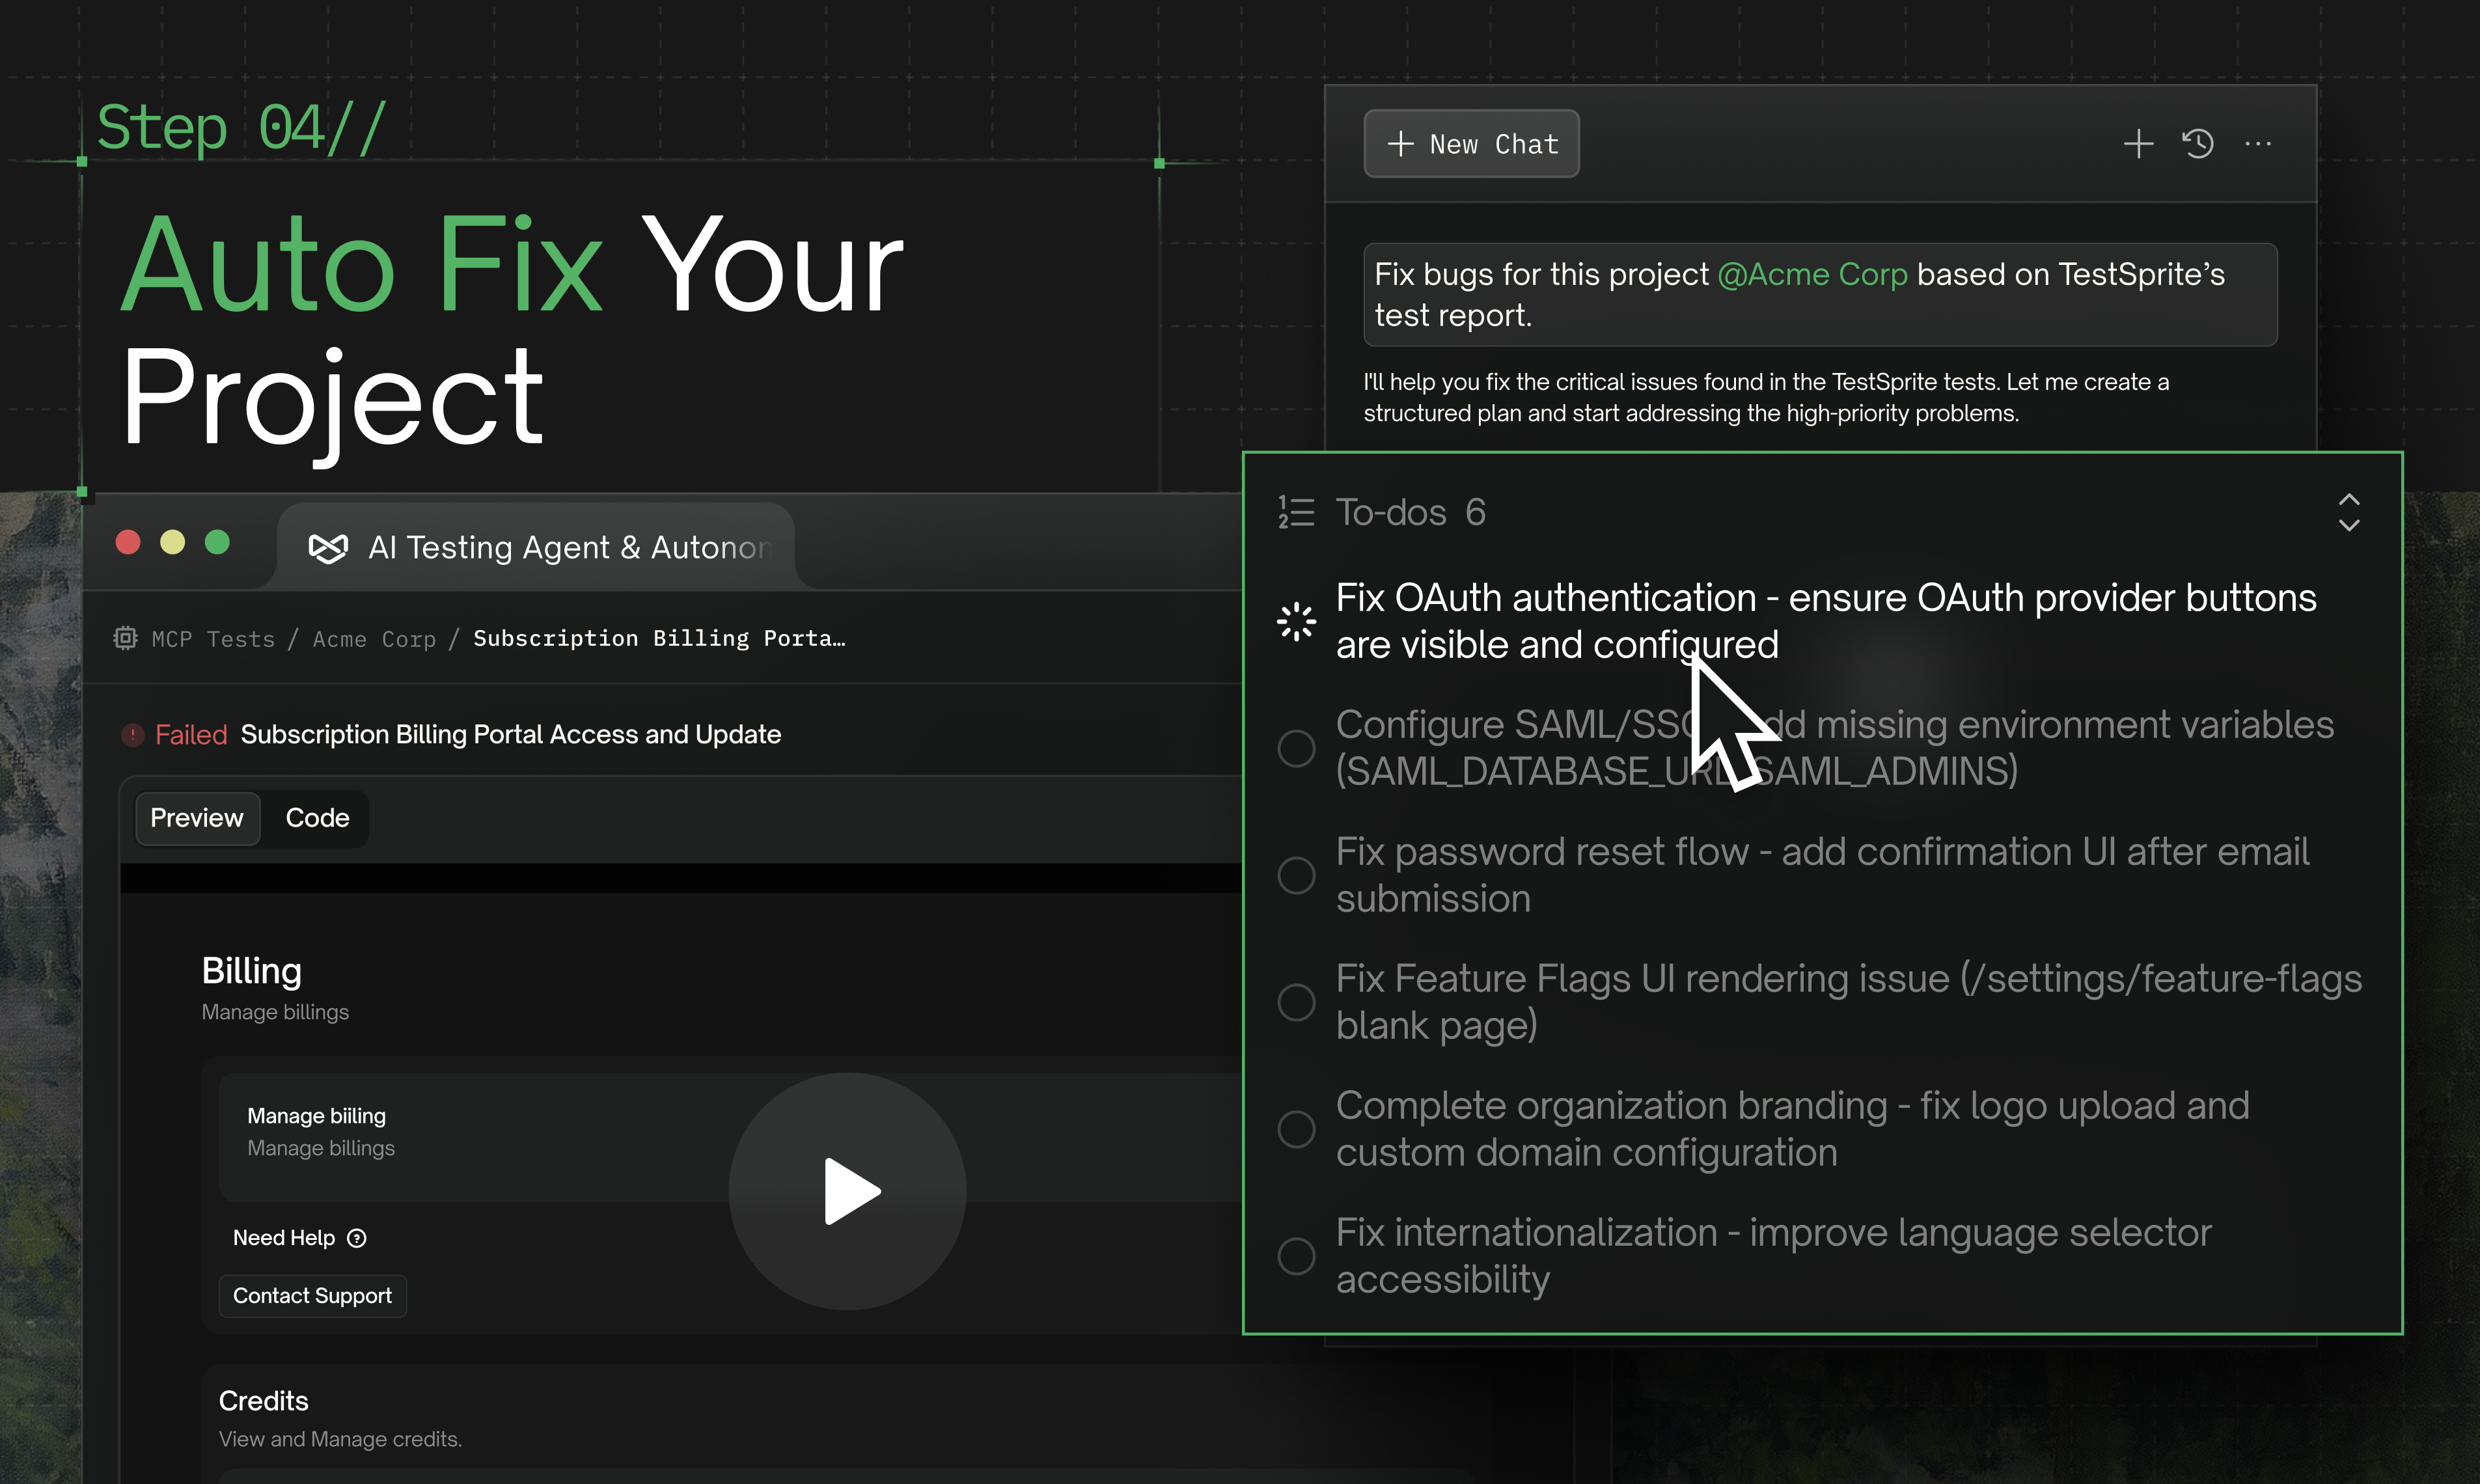Expand the To-dos list with the down chevron
This screenshot has width=2480, height=1484.
pyautogui.click(x=2350, y=527)
